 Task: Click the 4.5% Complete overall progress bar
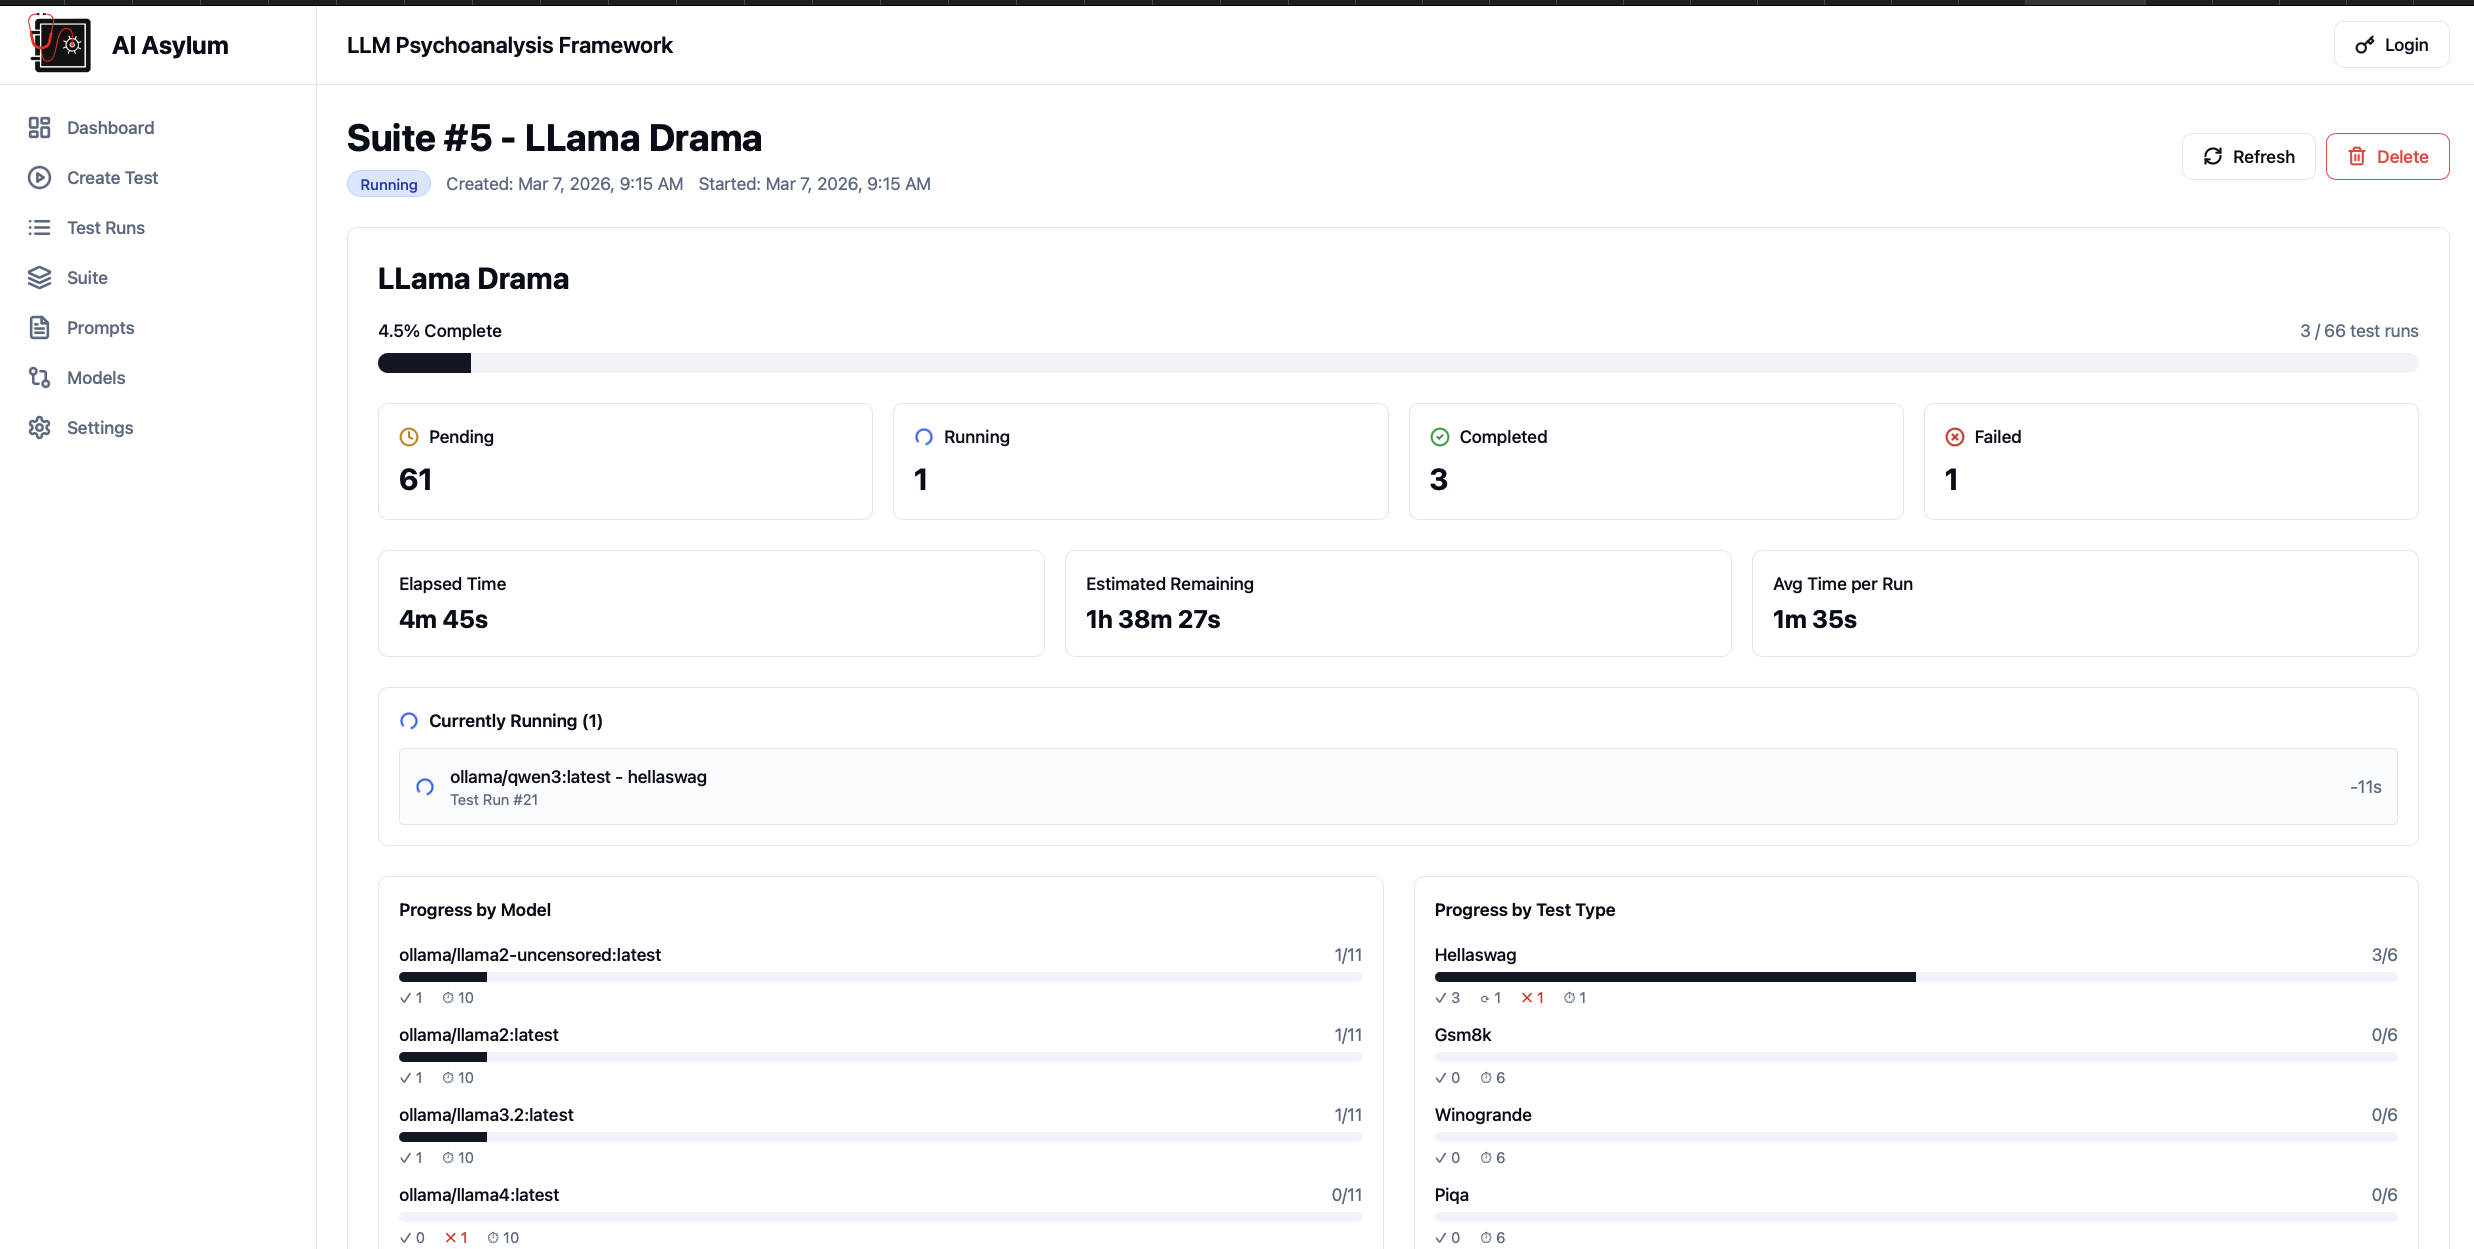[x=1398, y=363]
